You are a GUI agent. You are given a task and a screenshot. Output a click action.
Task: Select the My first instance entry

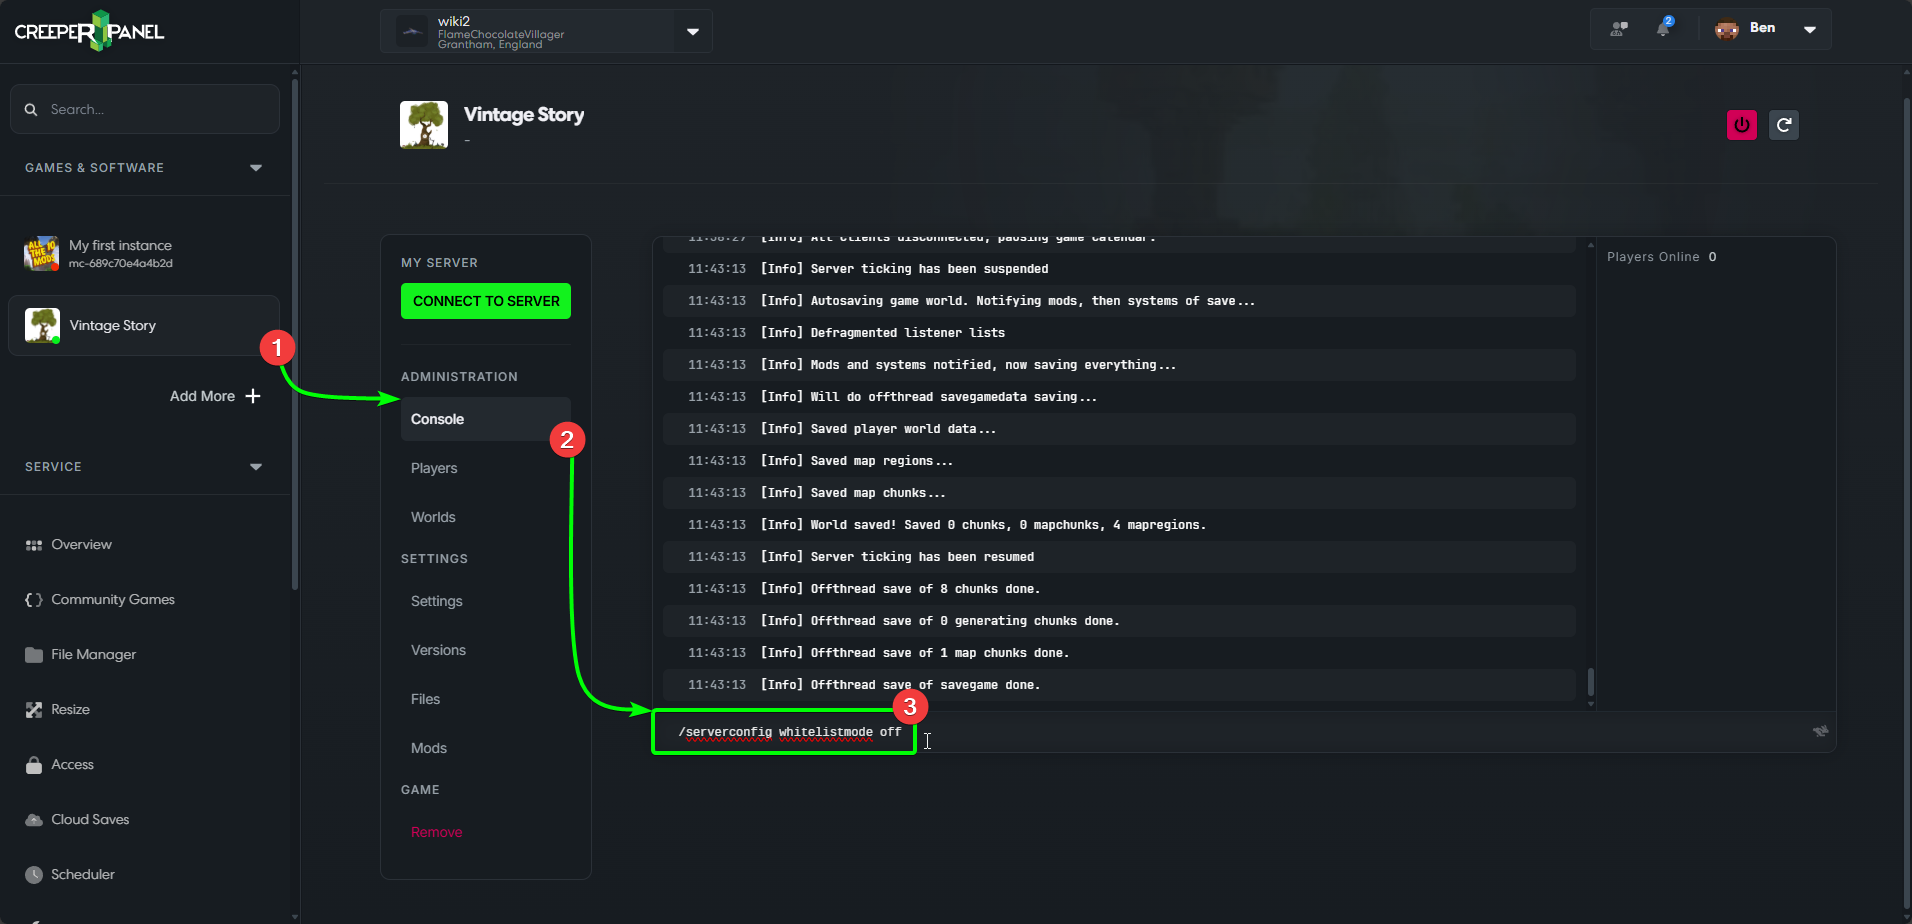pos(144,254)
